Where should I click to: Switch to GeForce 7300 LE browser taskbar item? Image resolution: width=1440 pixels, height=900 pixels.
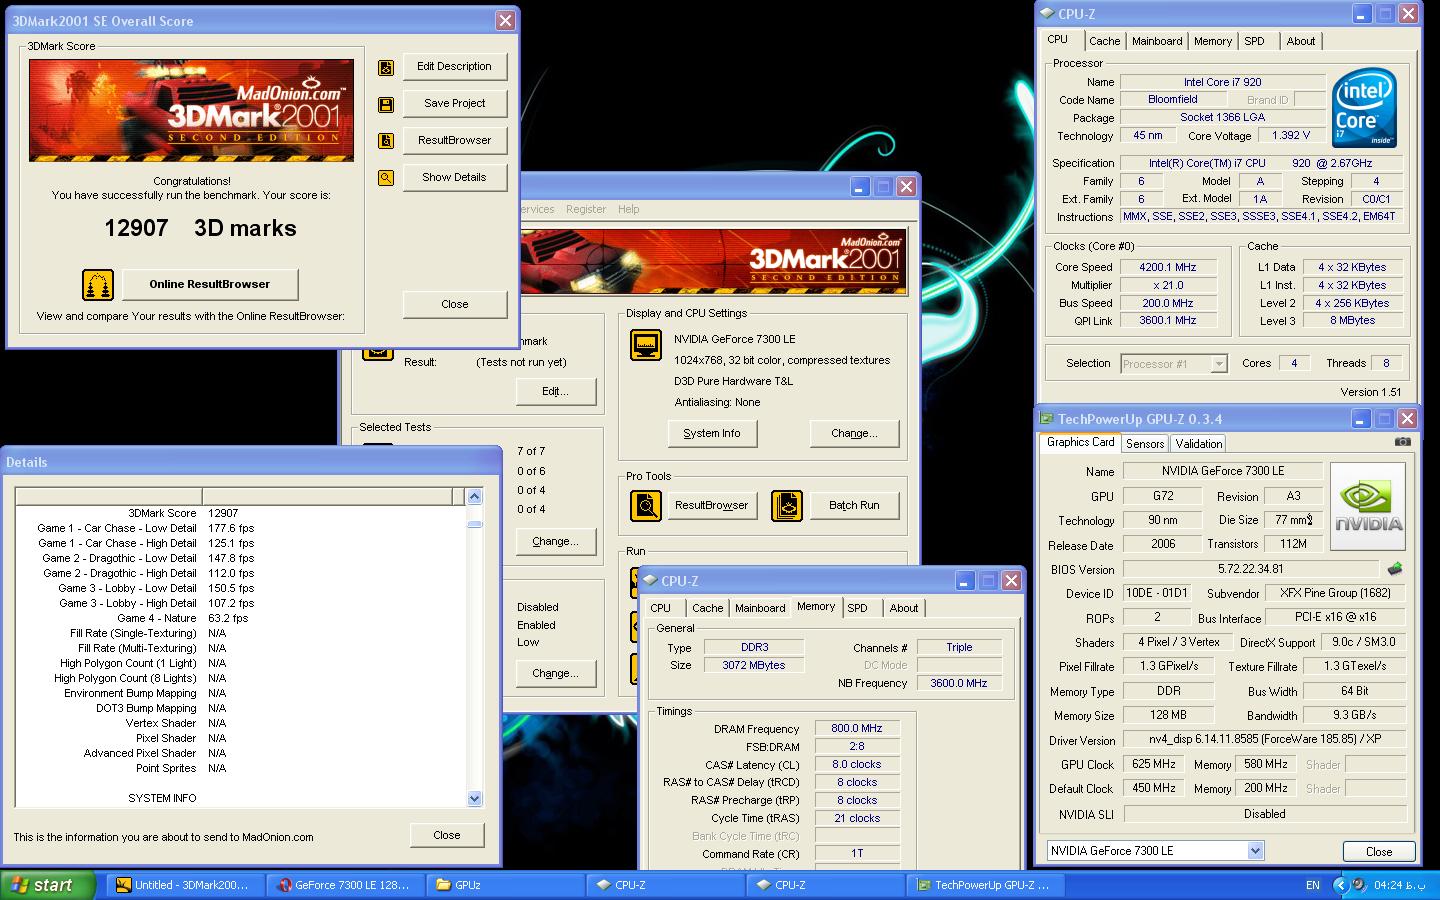click(x=345, y=885)
